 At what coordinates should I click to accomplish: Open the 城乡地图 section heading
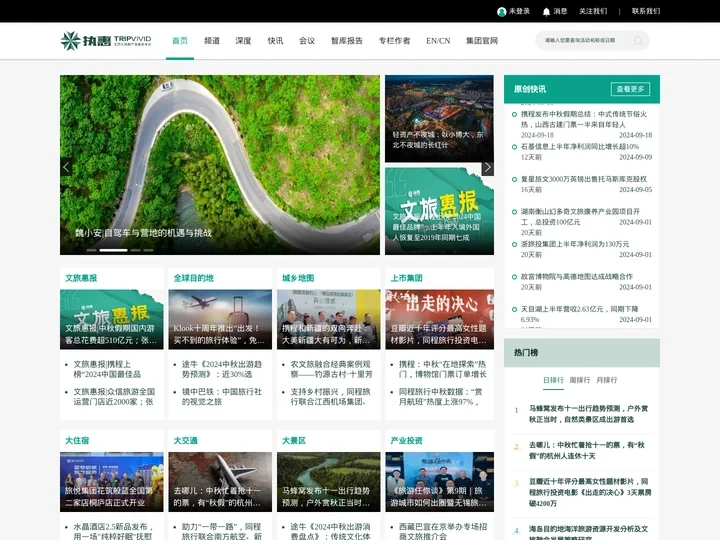pyautogui.click(x=298, y=278)
